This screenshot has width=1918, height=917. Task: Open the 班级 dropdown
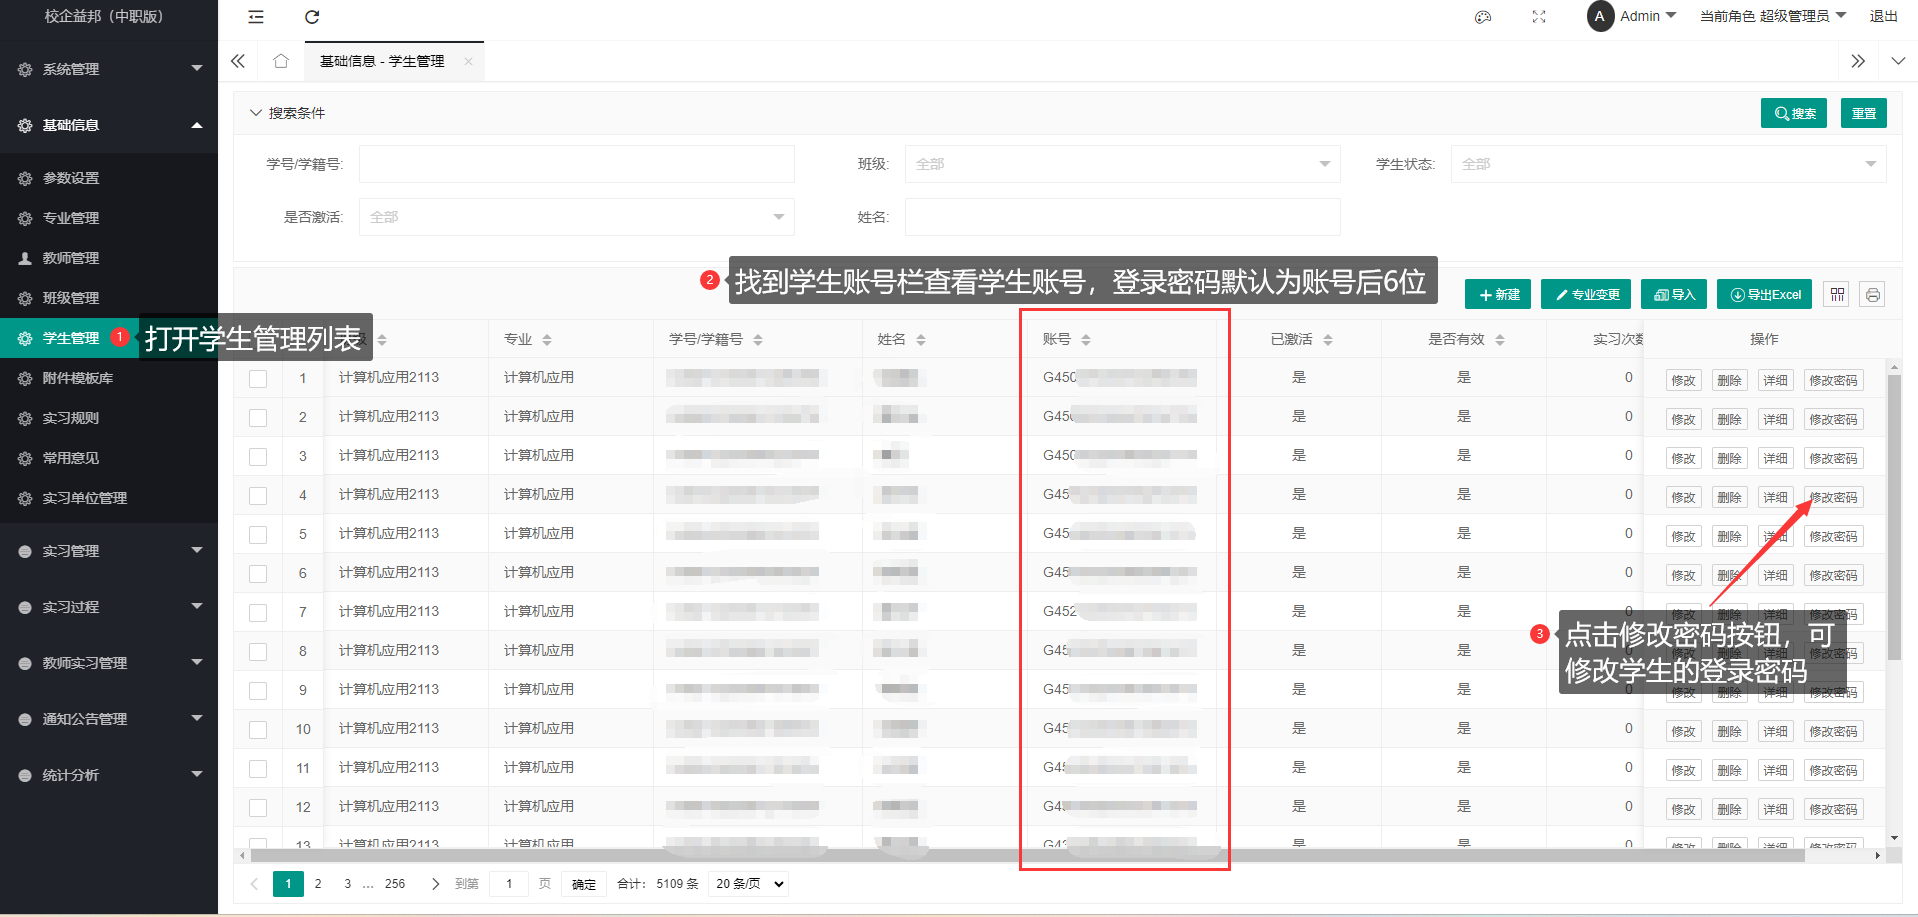[x=1121, y=164]
